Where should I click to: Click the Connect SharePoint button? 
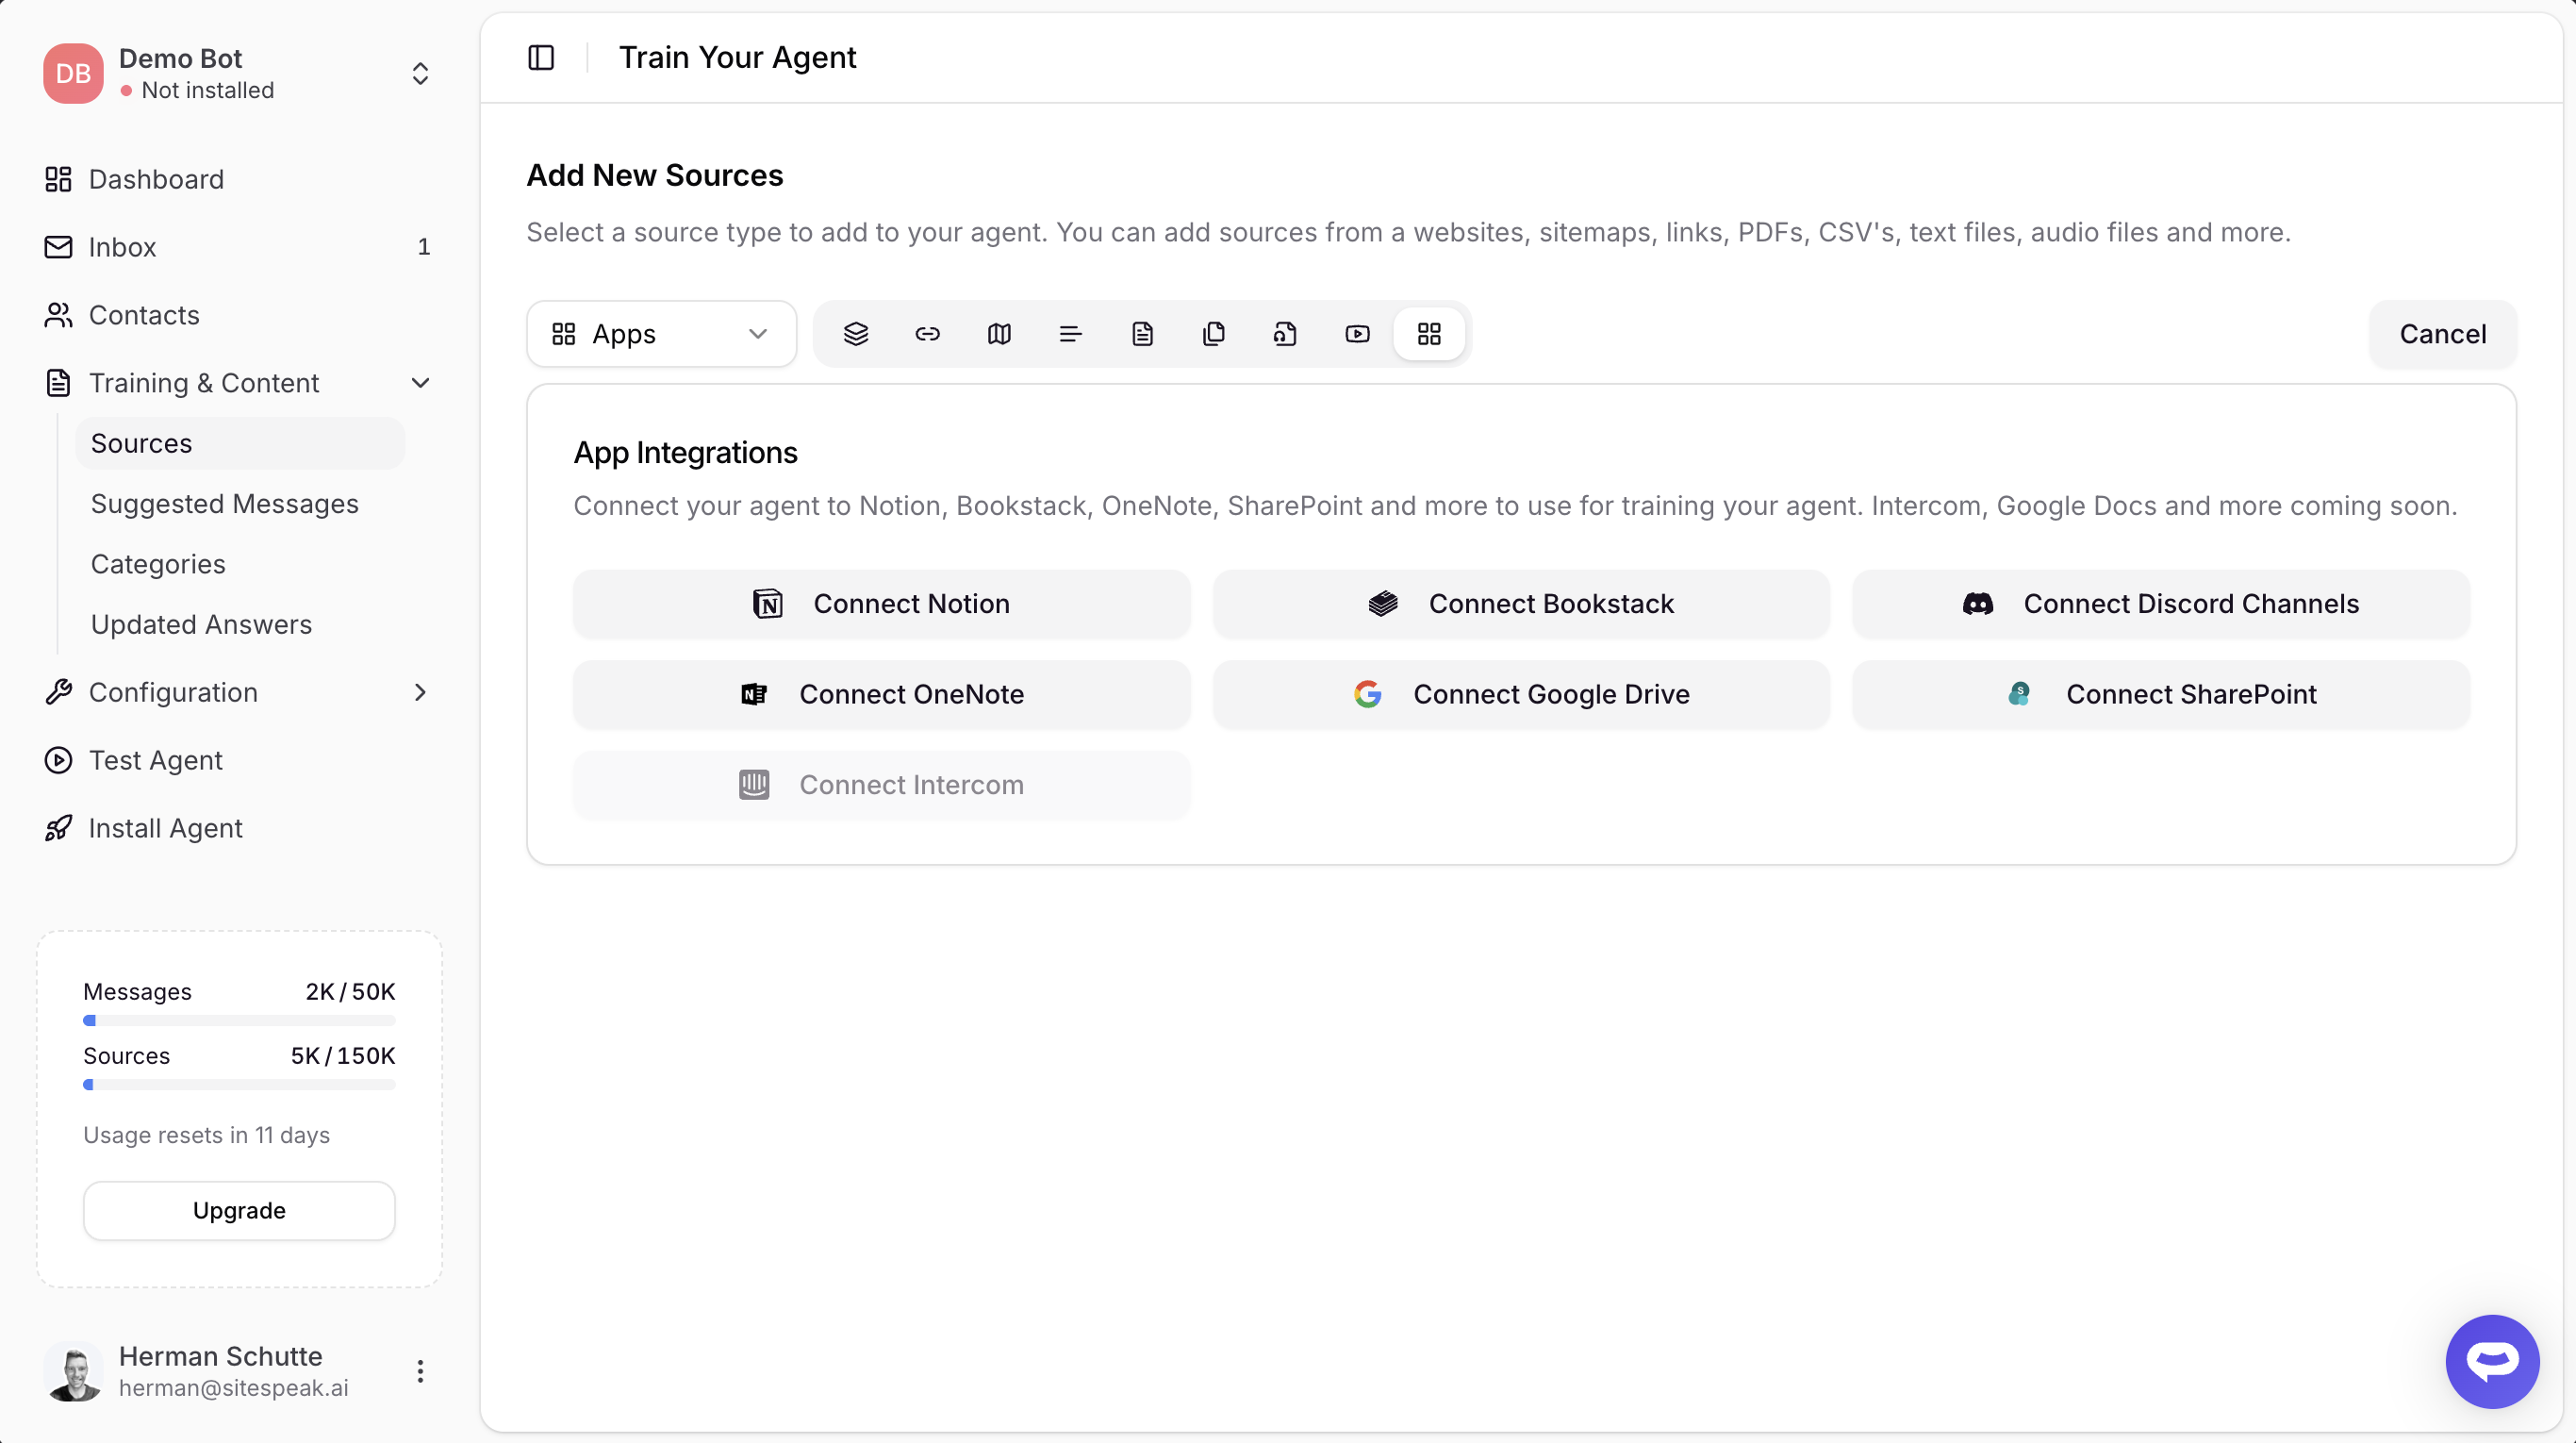2161,694
